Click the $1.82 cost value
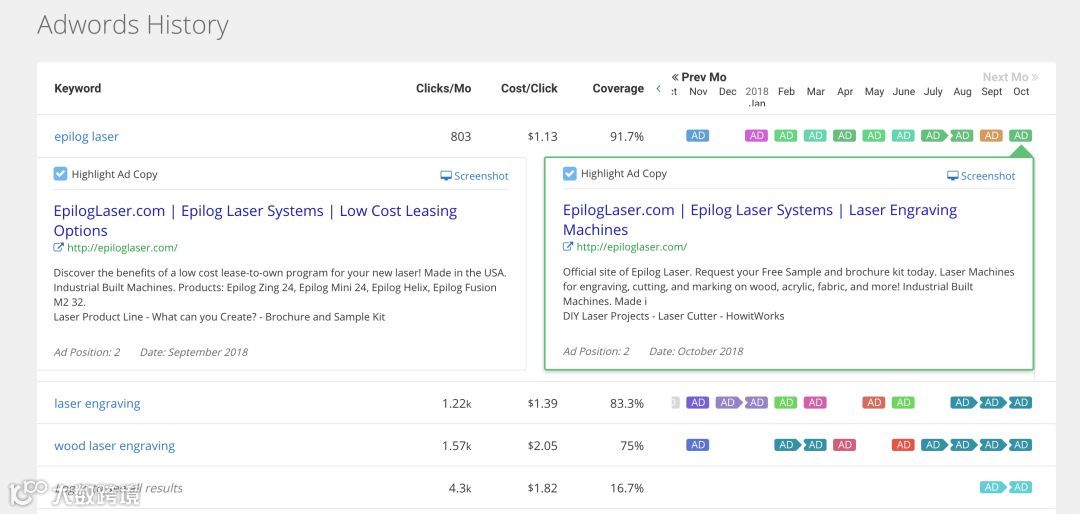The image size is (1080, 514). [543, 489]
